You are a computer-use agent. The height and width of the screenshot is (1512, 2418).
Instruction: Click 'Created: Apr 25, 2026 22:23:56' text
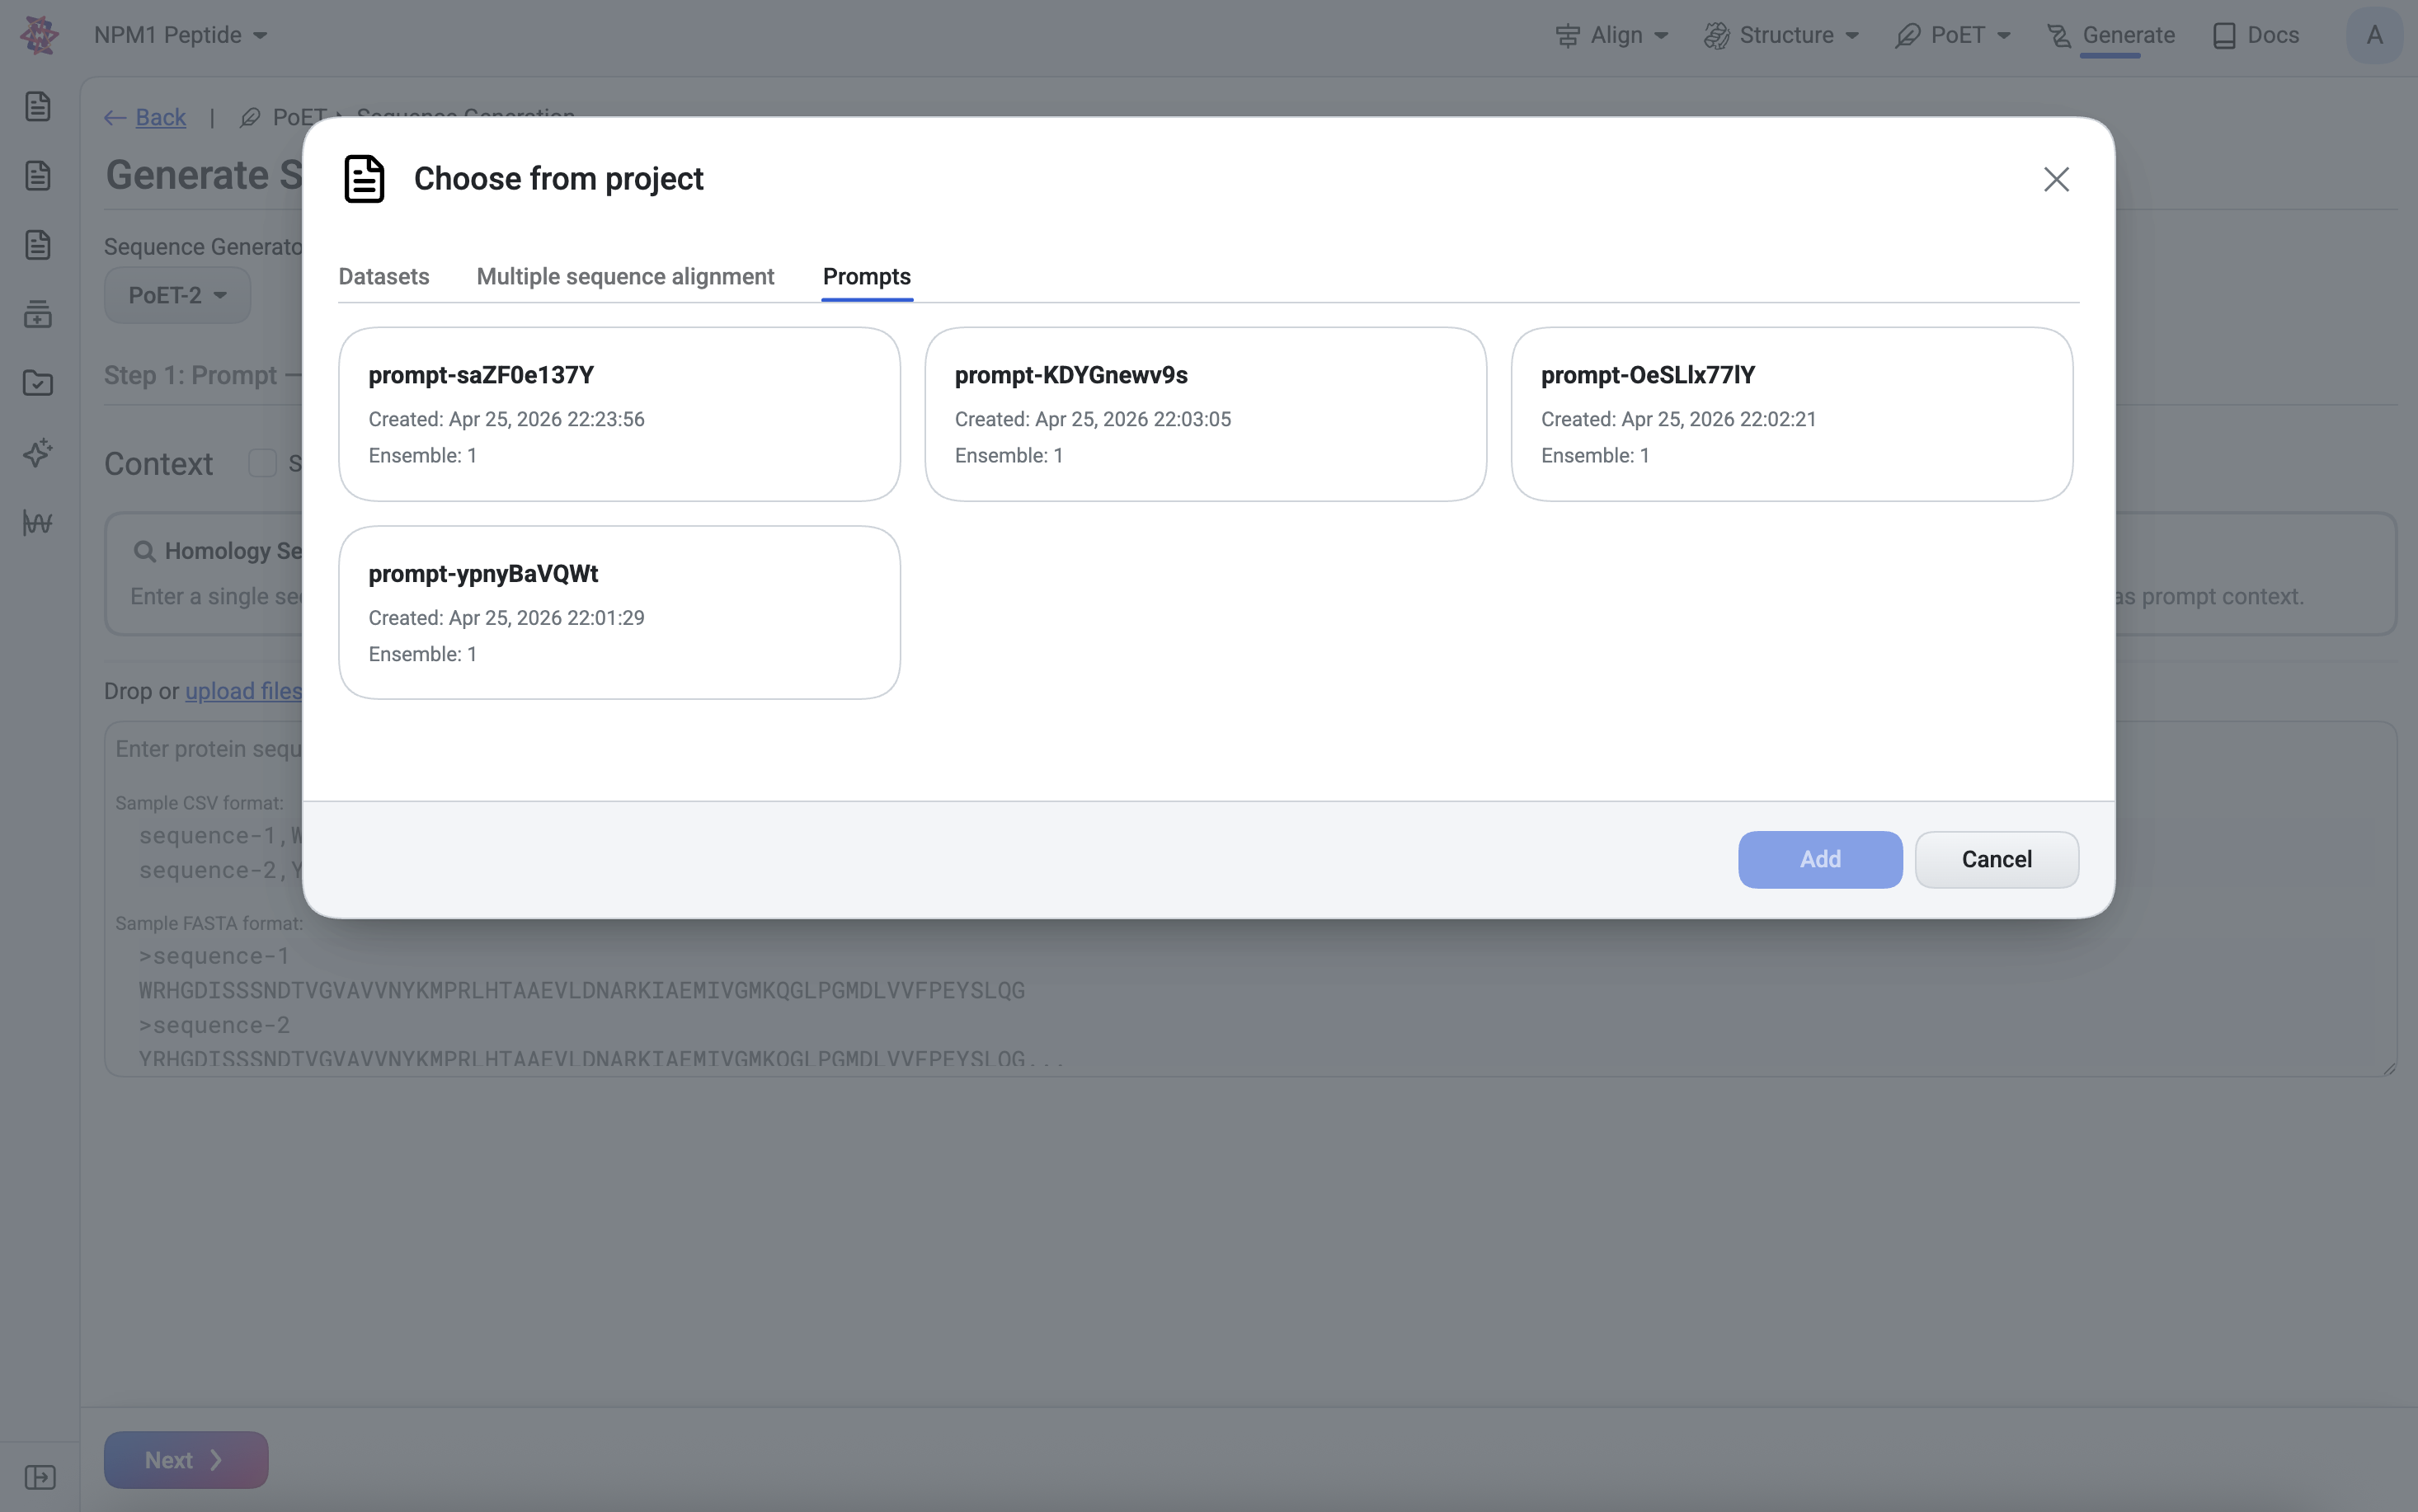tap(506, 419)
